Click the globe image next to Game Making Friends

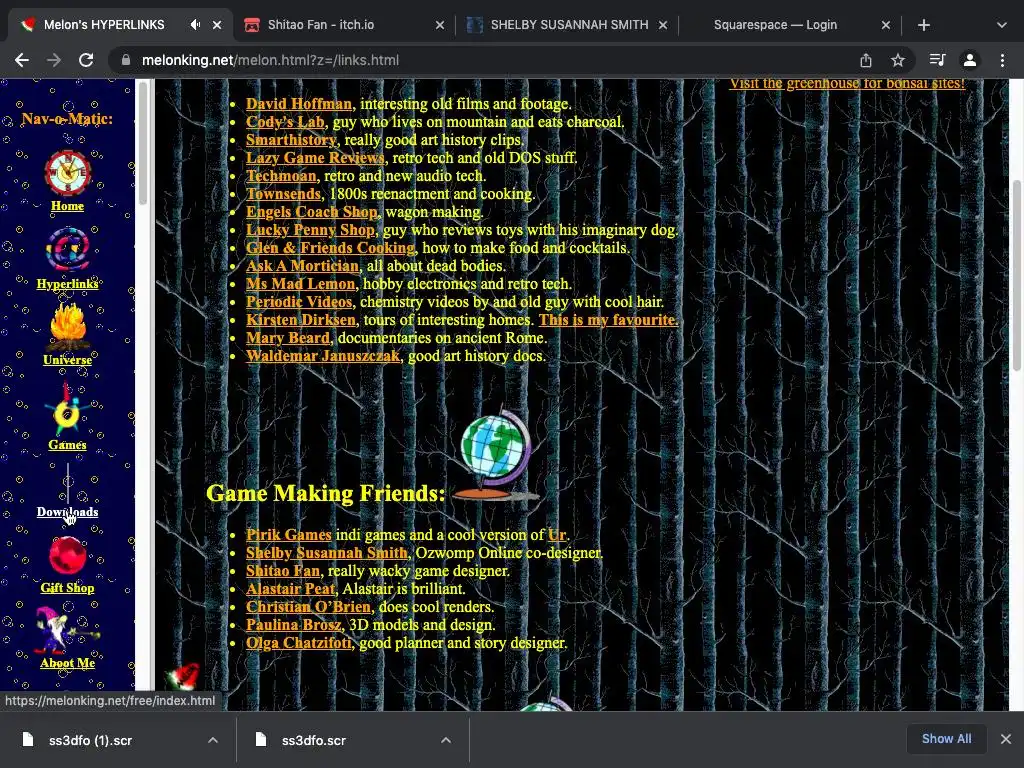496,453
